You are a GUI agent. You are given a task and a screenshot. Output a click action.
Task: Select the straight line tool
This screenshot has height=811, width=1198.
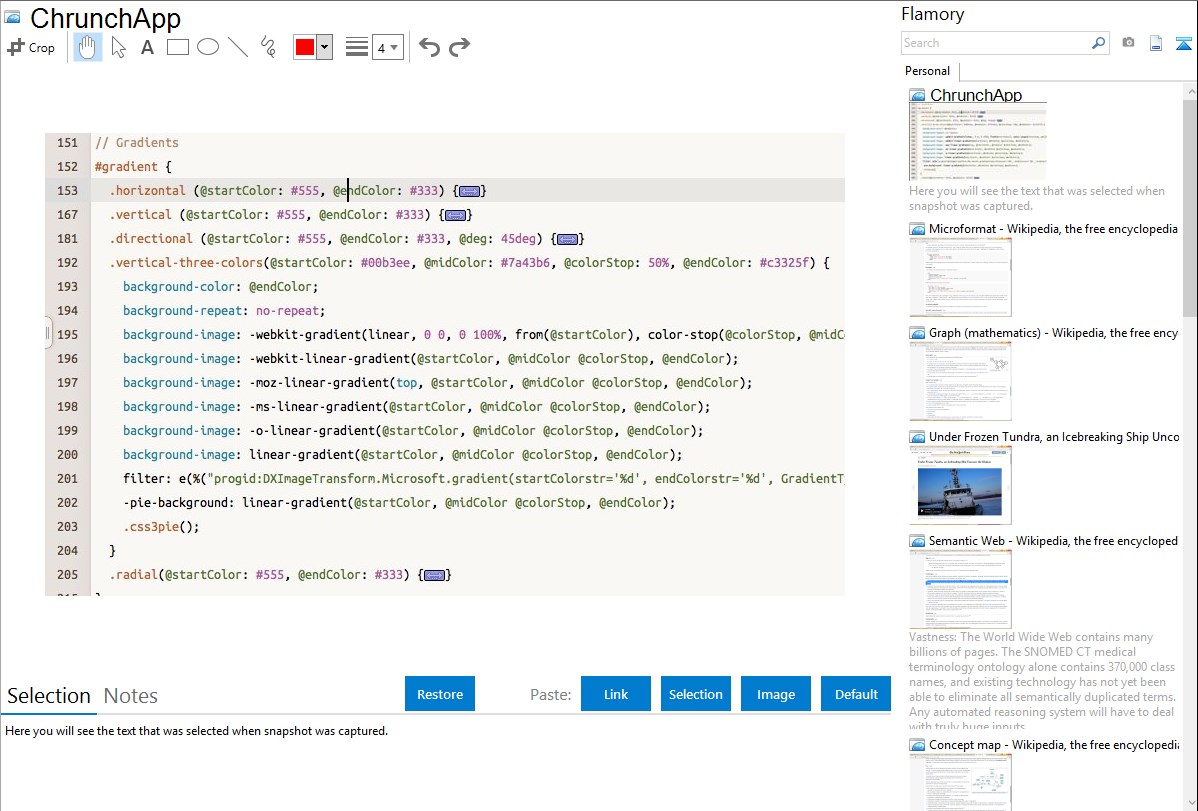coord(238,47)
